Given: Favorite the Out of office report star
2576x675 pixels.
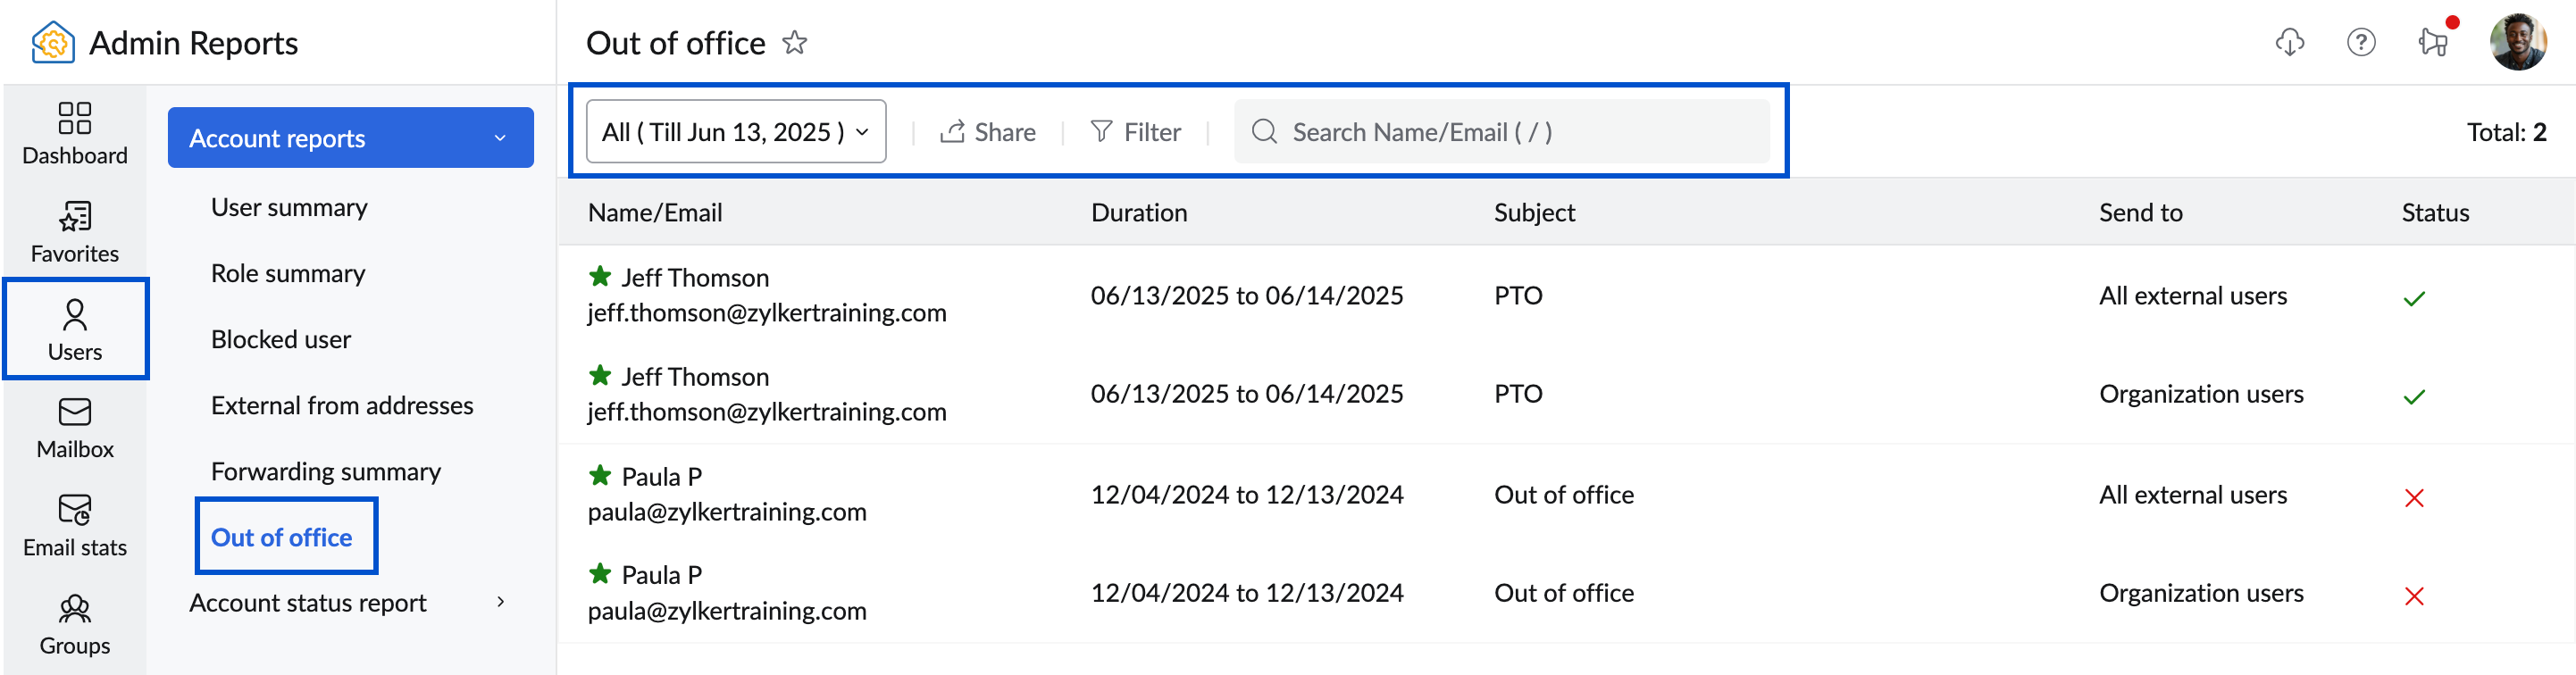Looking at the screenshot, I should [x=795, y=42].
